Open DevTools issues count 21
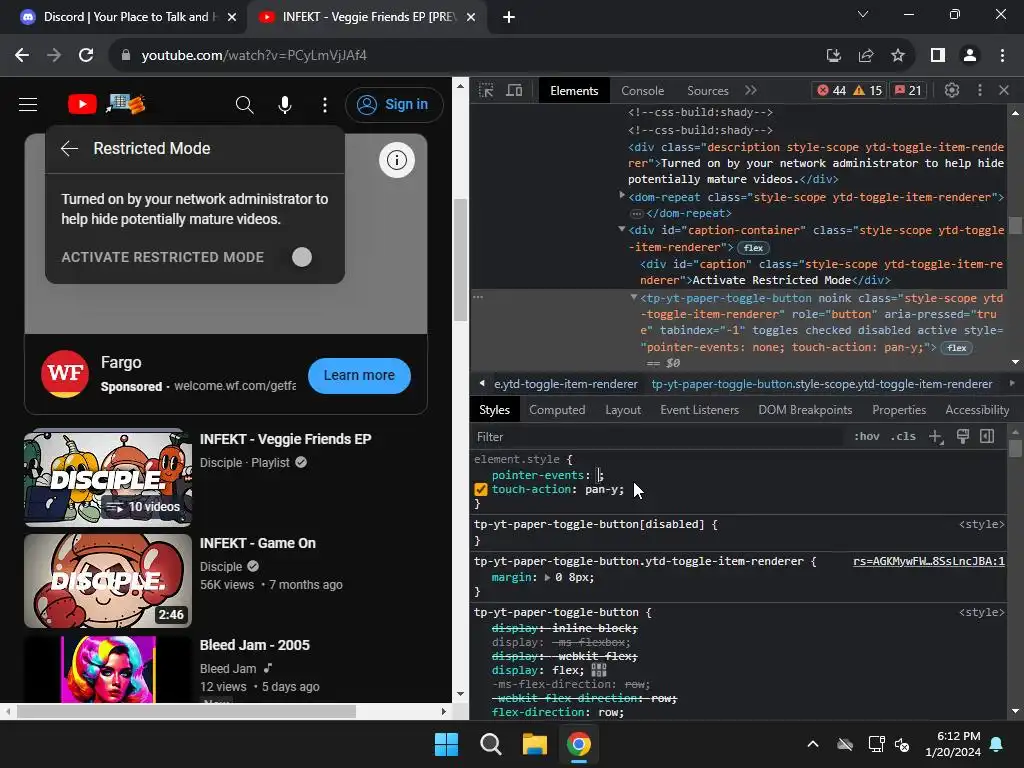This screenshot has width=1024, height=768. (908, 90)
